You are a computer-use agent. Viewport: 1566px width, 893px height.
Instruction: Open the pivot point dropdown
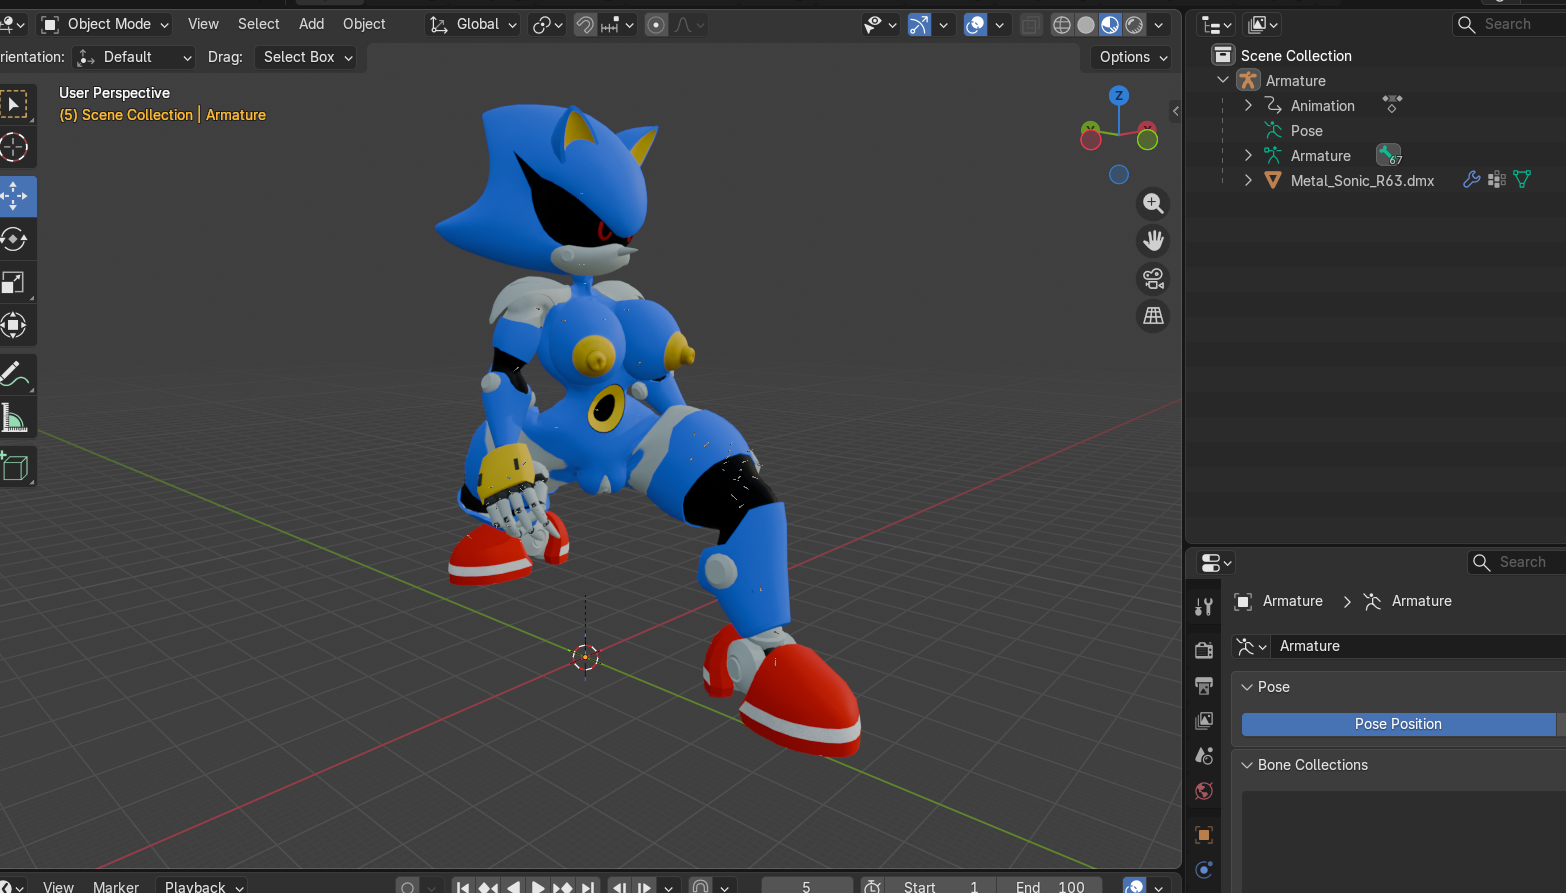click(548, 24)
